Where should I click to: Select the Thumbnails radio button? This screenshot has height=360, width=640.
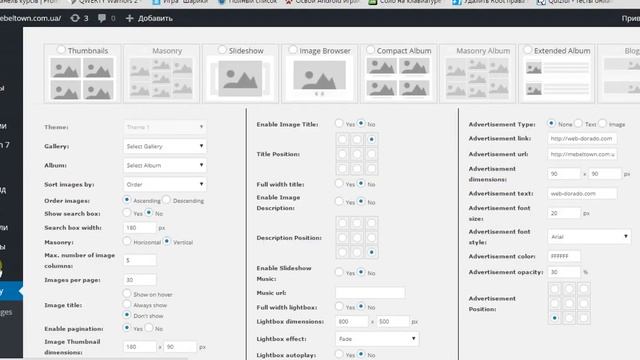[x=61, y=50]
